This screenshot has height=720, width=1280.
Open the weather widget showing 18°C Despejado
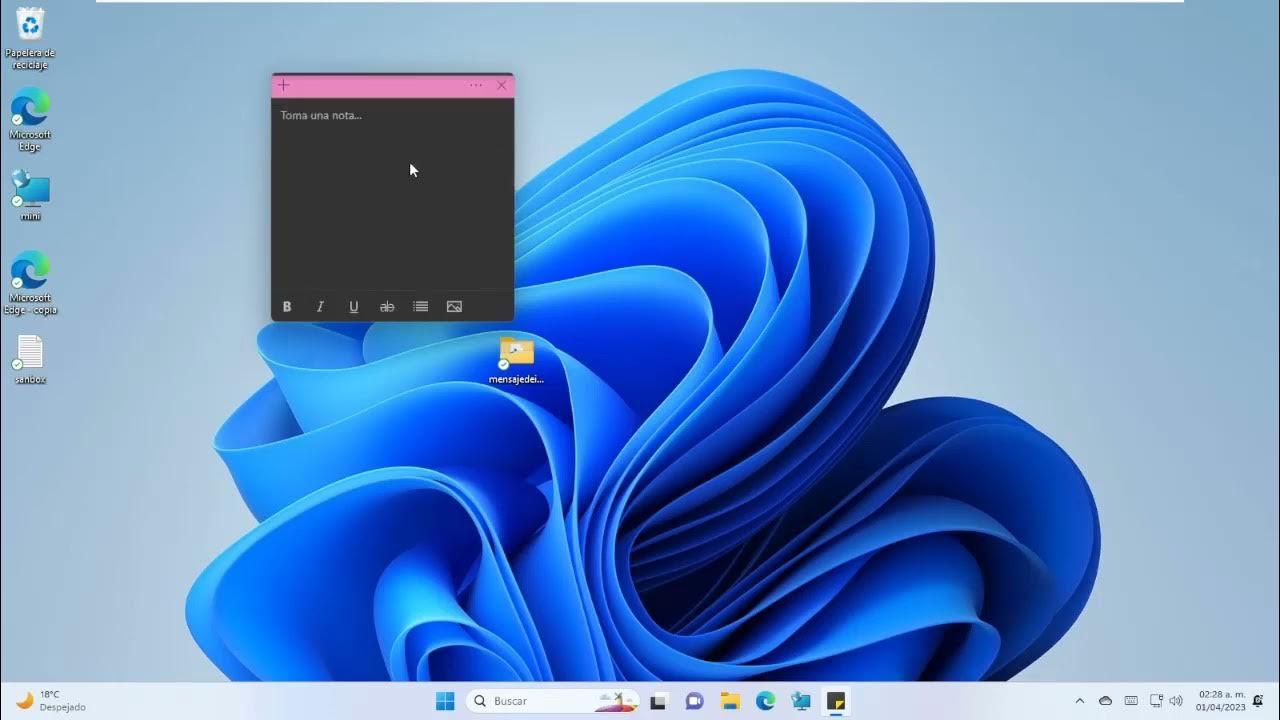tap(50, 701)
